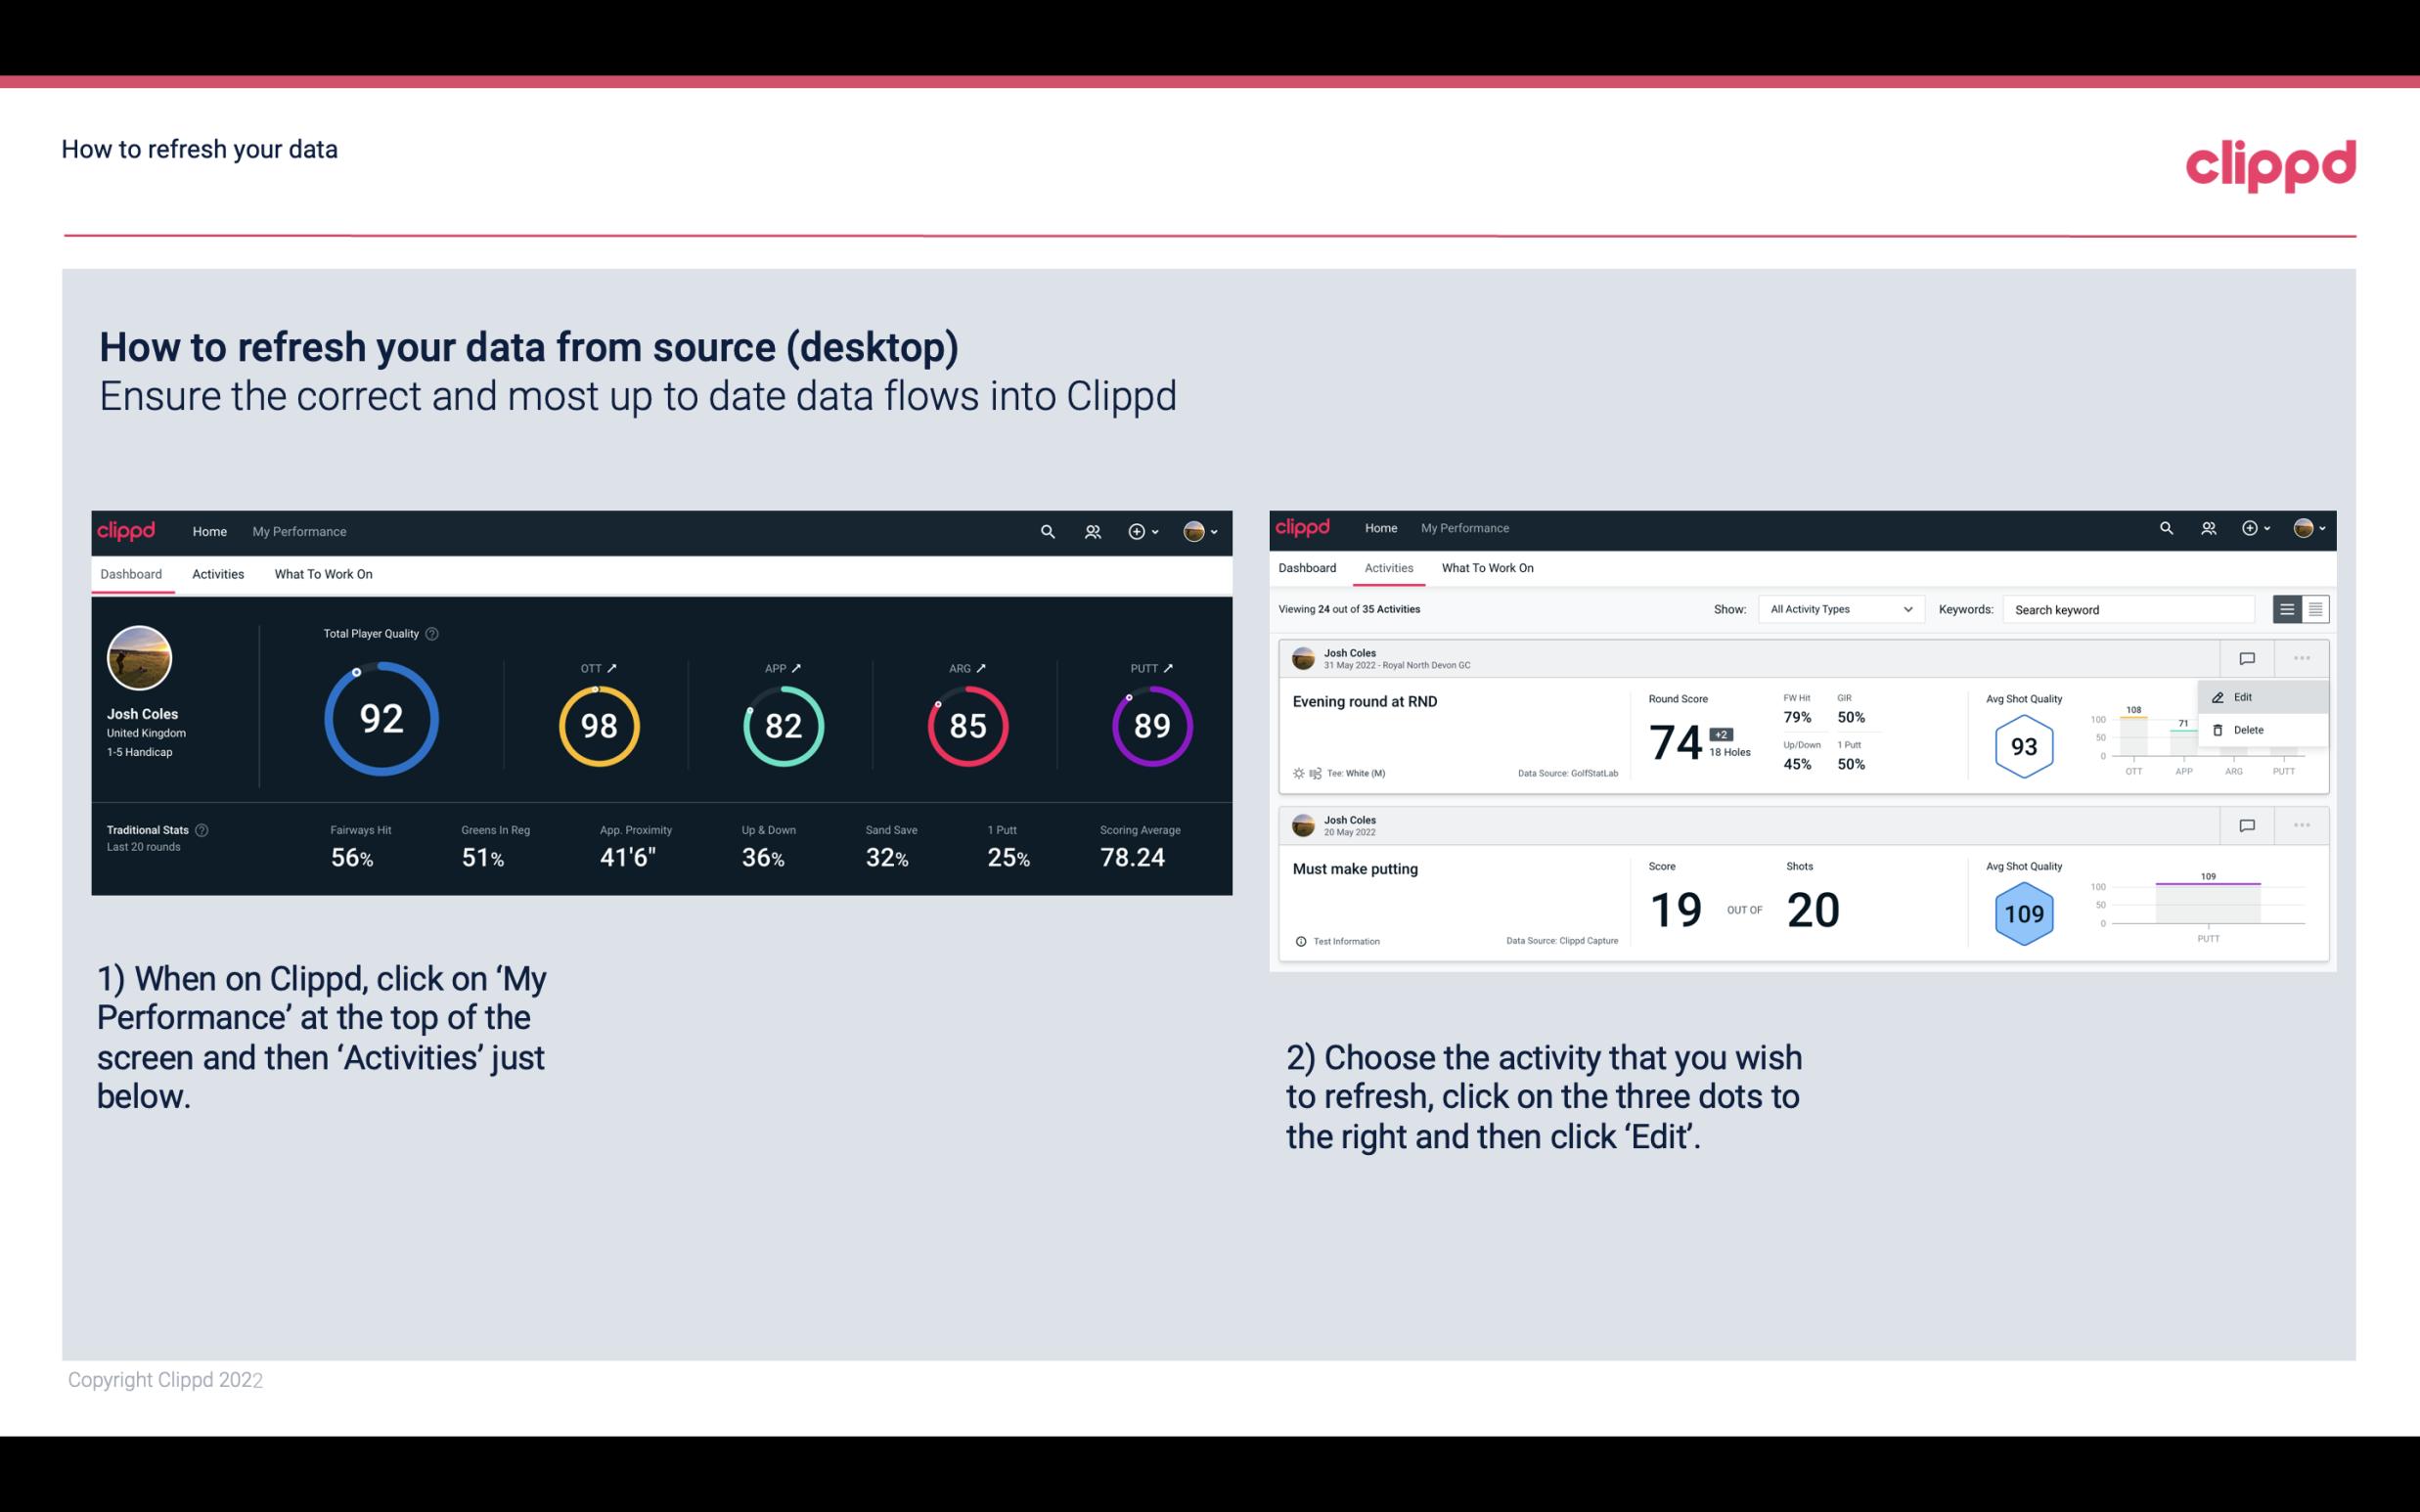The image size is (2420, 1512).
Task: Click Delete option in activity context menu
Action: pyautogui.click(x=2248, y=729)
